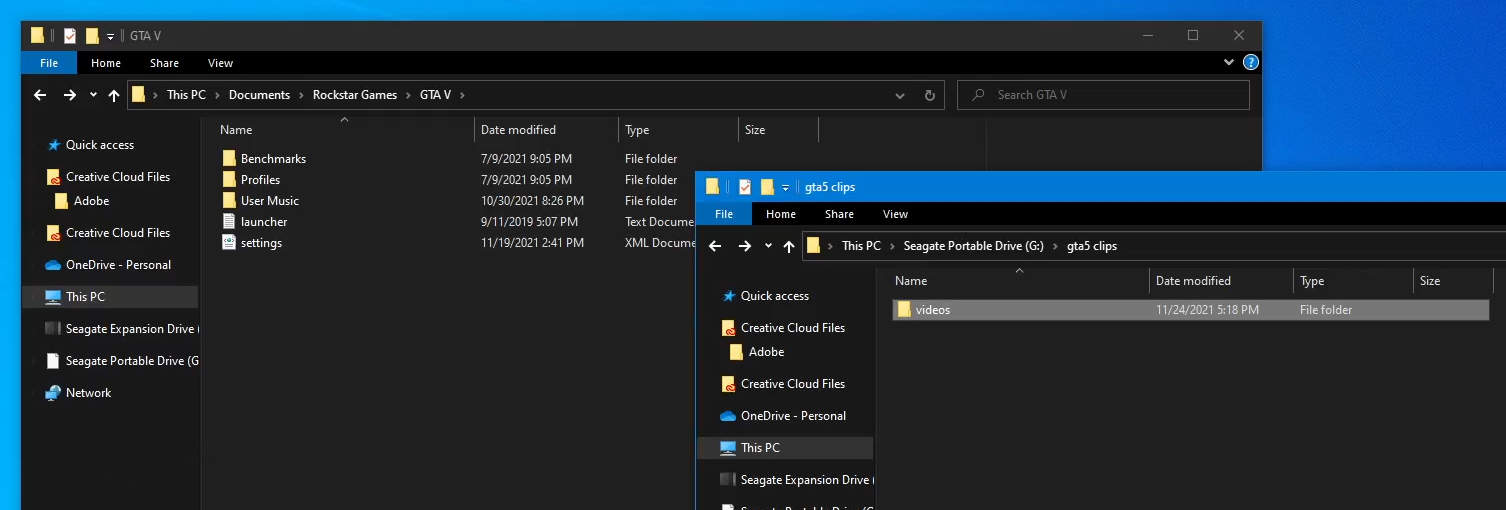
Task: Click date 11/19/2021 2:41 PM of settings
Action: pyautogui.click(x=532, y=243)
